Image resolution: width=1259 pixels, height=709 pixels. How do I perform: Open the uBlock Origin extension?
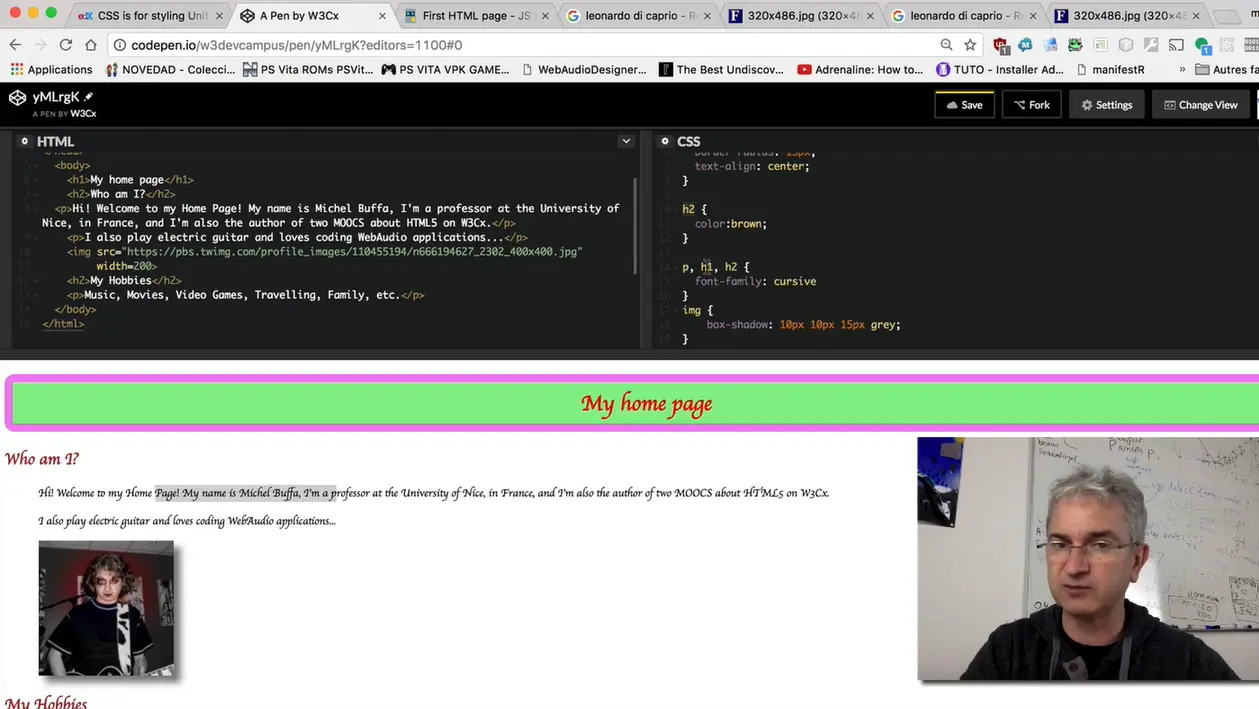(x=1001, y=45)
